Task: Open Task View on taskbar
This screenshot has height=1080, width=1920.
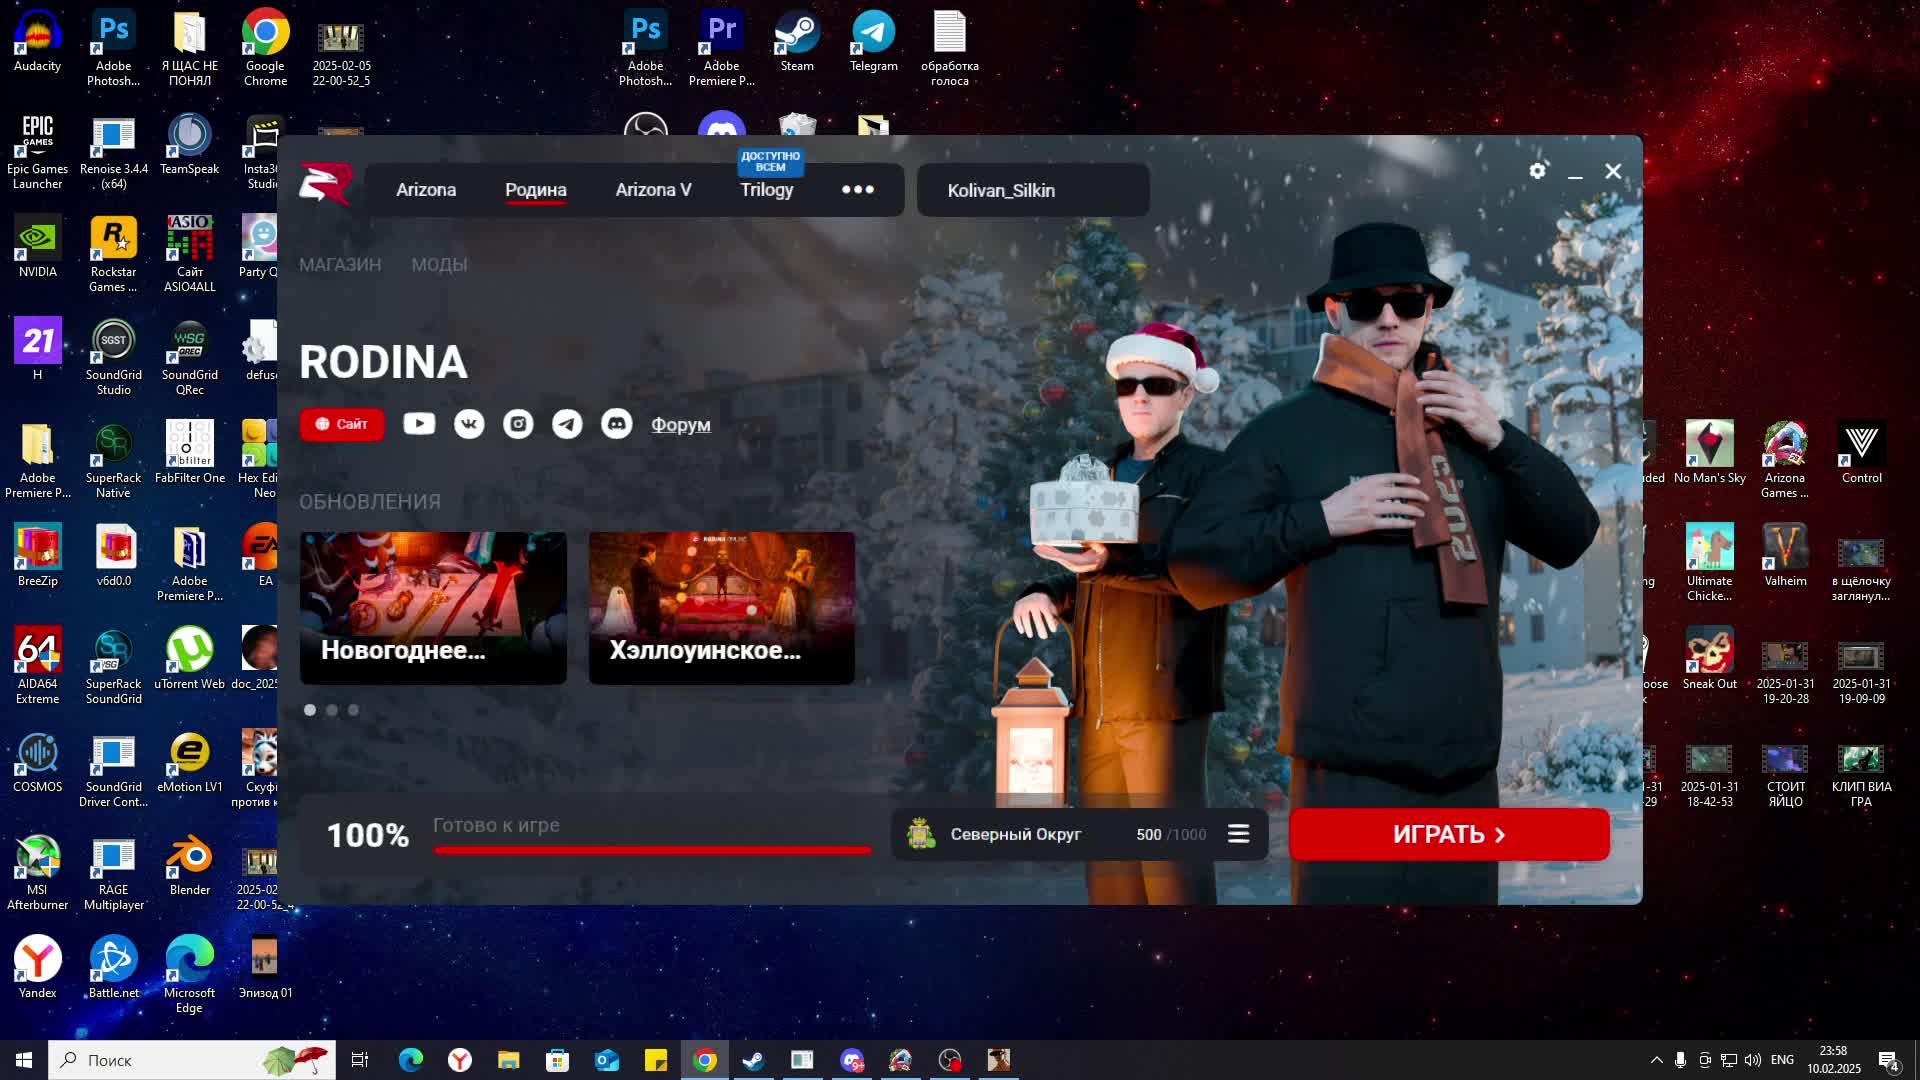Action: pos(360,1060)
